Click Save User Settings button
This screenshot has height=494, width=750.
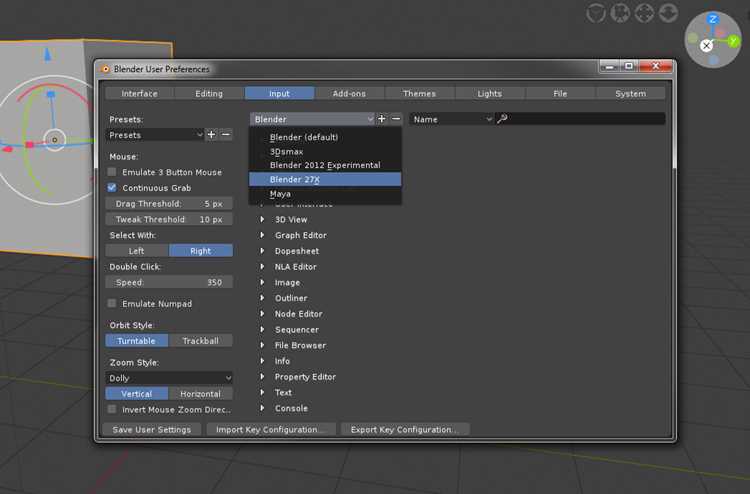click(x=152, y=429)
